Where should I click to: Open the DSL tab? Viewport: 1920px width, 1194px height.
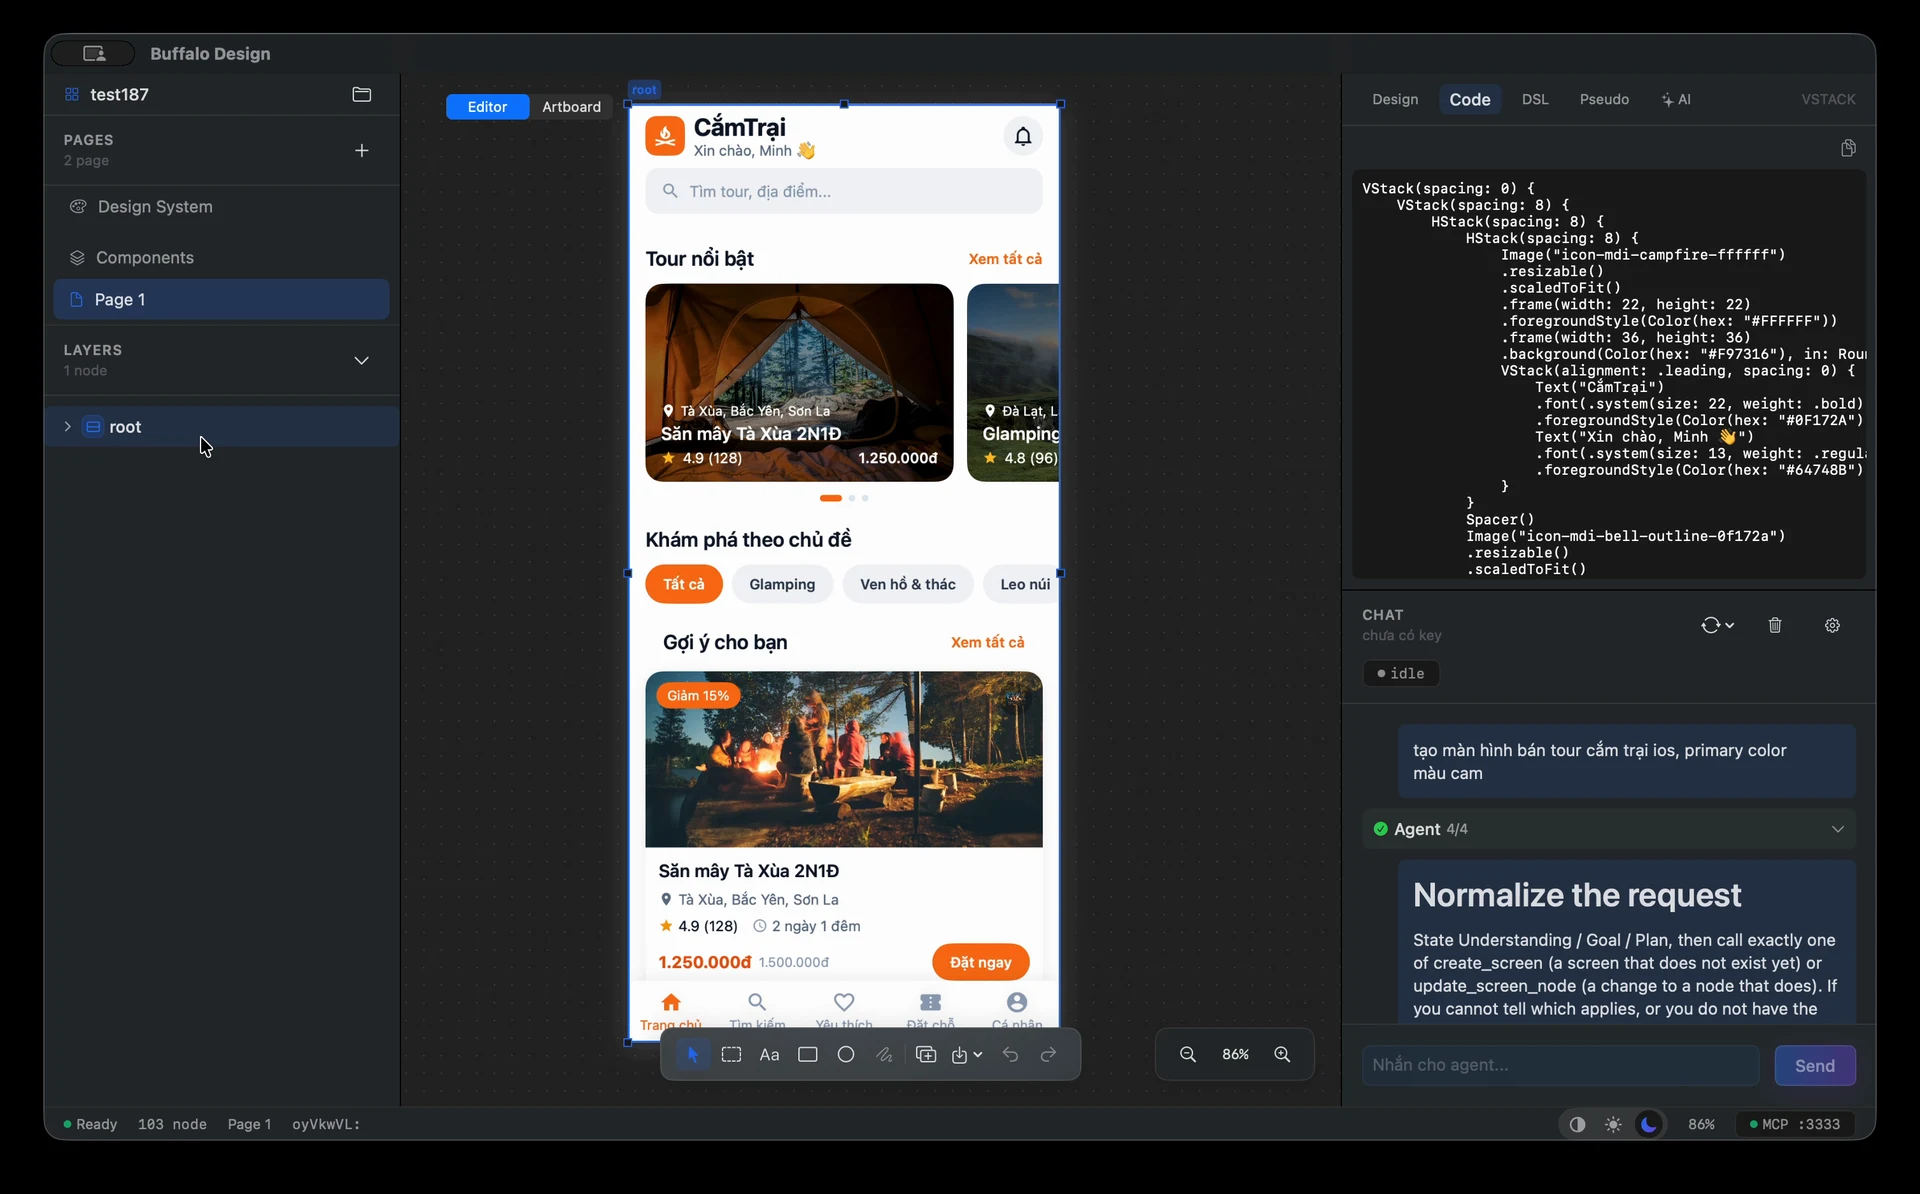[1535, 99]
